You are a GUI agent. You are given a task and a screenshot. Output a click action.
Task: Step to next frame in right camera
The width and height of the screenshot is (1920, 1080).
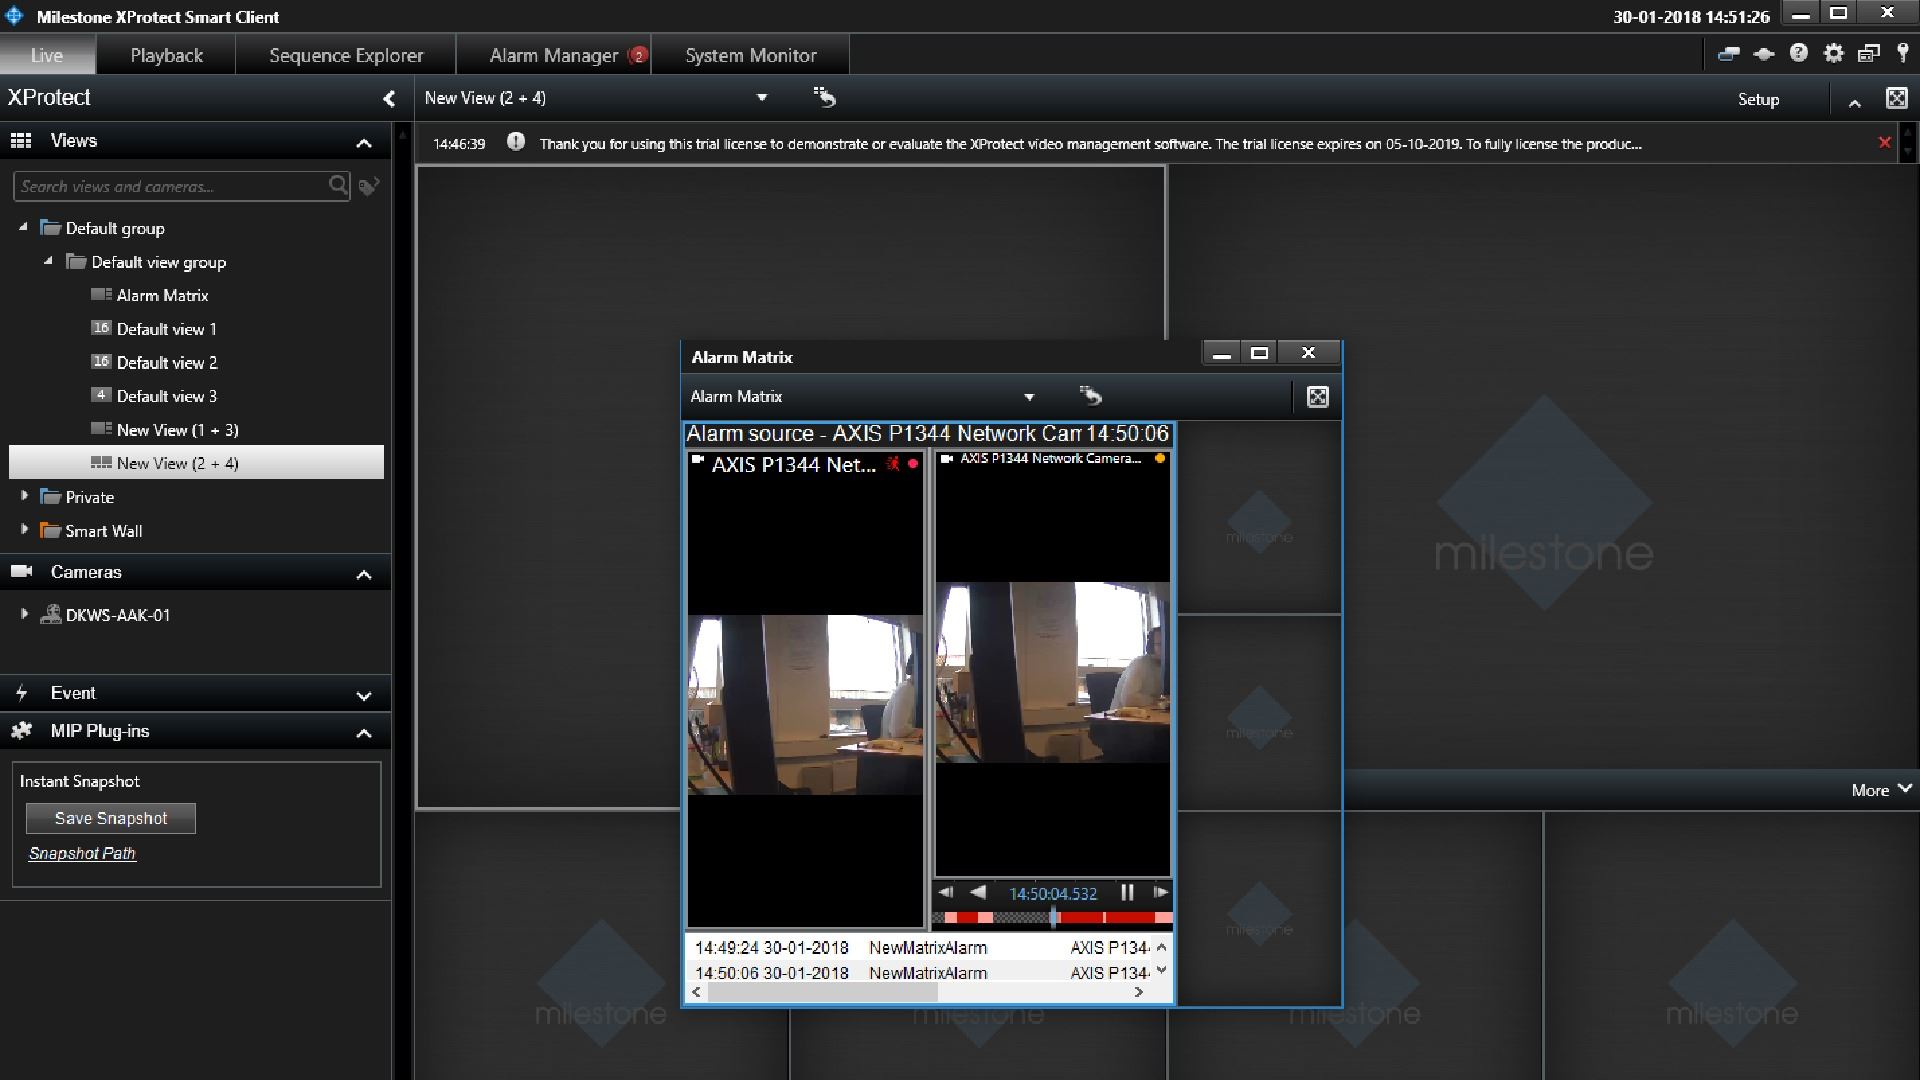click(x=1160, y=892)
